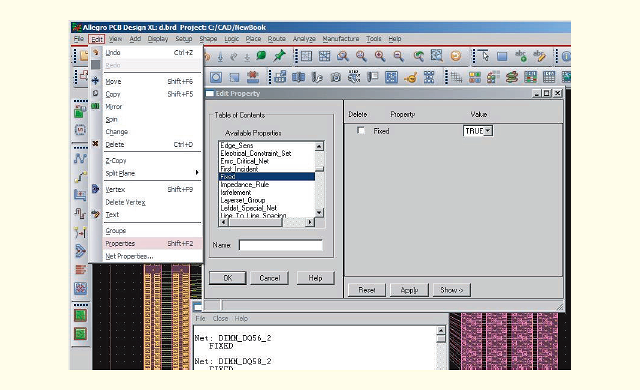Click the Move icon beside Move menu entry
Viewport: 640px width, 390px height.
tap(95, 81)
